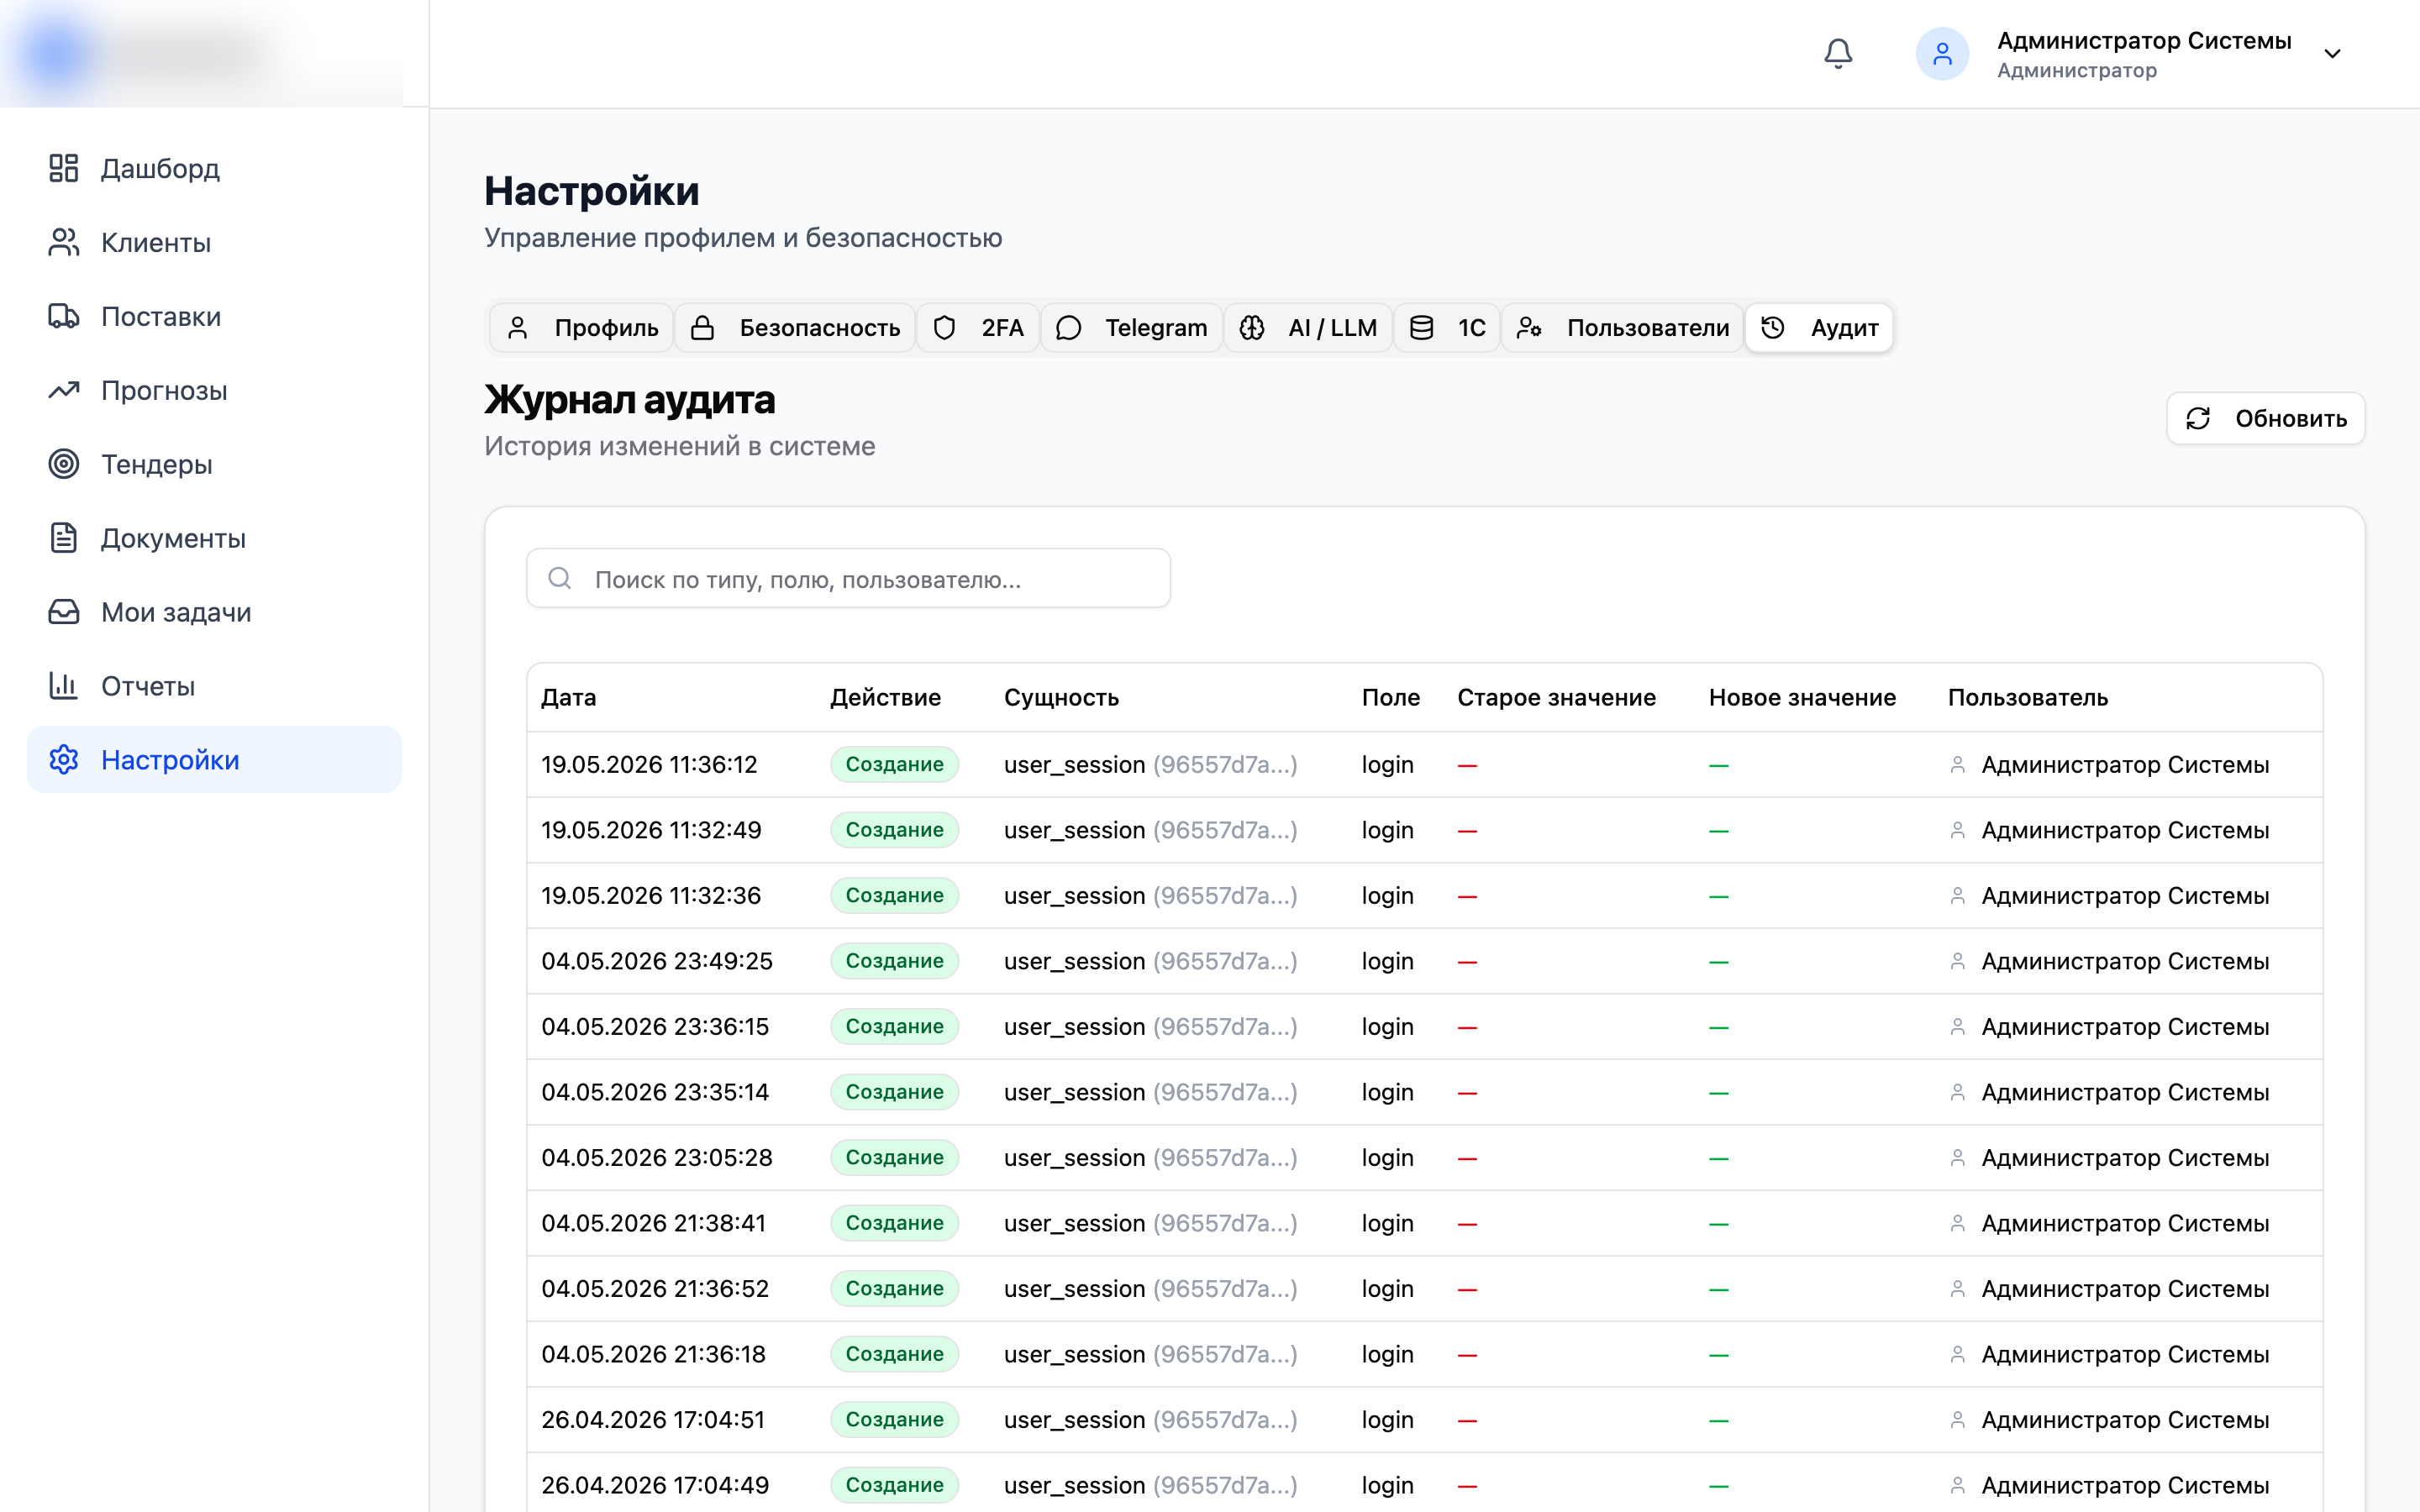Click the AI / LLM brain icon
The image size is (2420, 1512).
pyautogui.click(x=1251, y=328)
